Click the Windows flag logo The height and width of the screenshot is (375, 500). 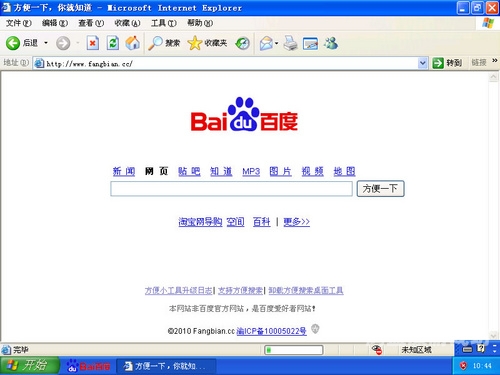click(x=488, y=23)
